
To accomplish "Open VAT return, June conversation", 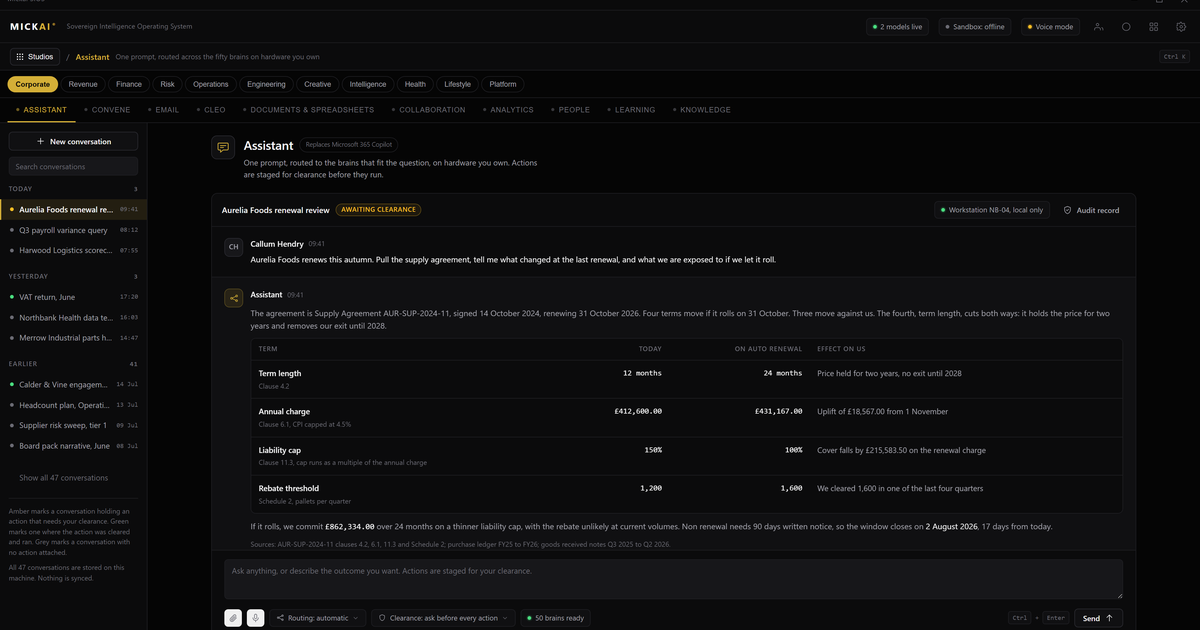I will pyautogui.click(x=73, y=297).
